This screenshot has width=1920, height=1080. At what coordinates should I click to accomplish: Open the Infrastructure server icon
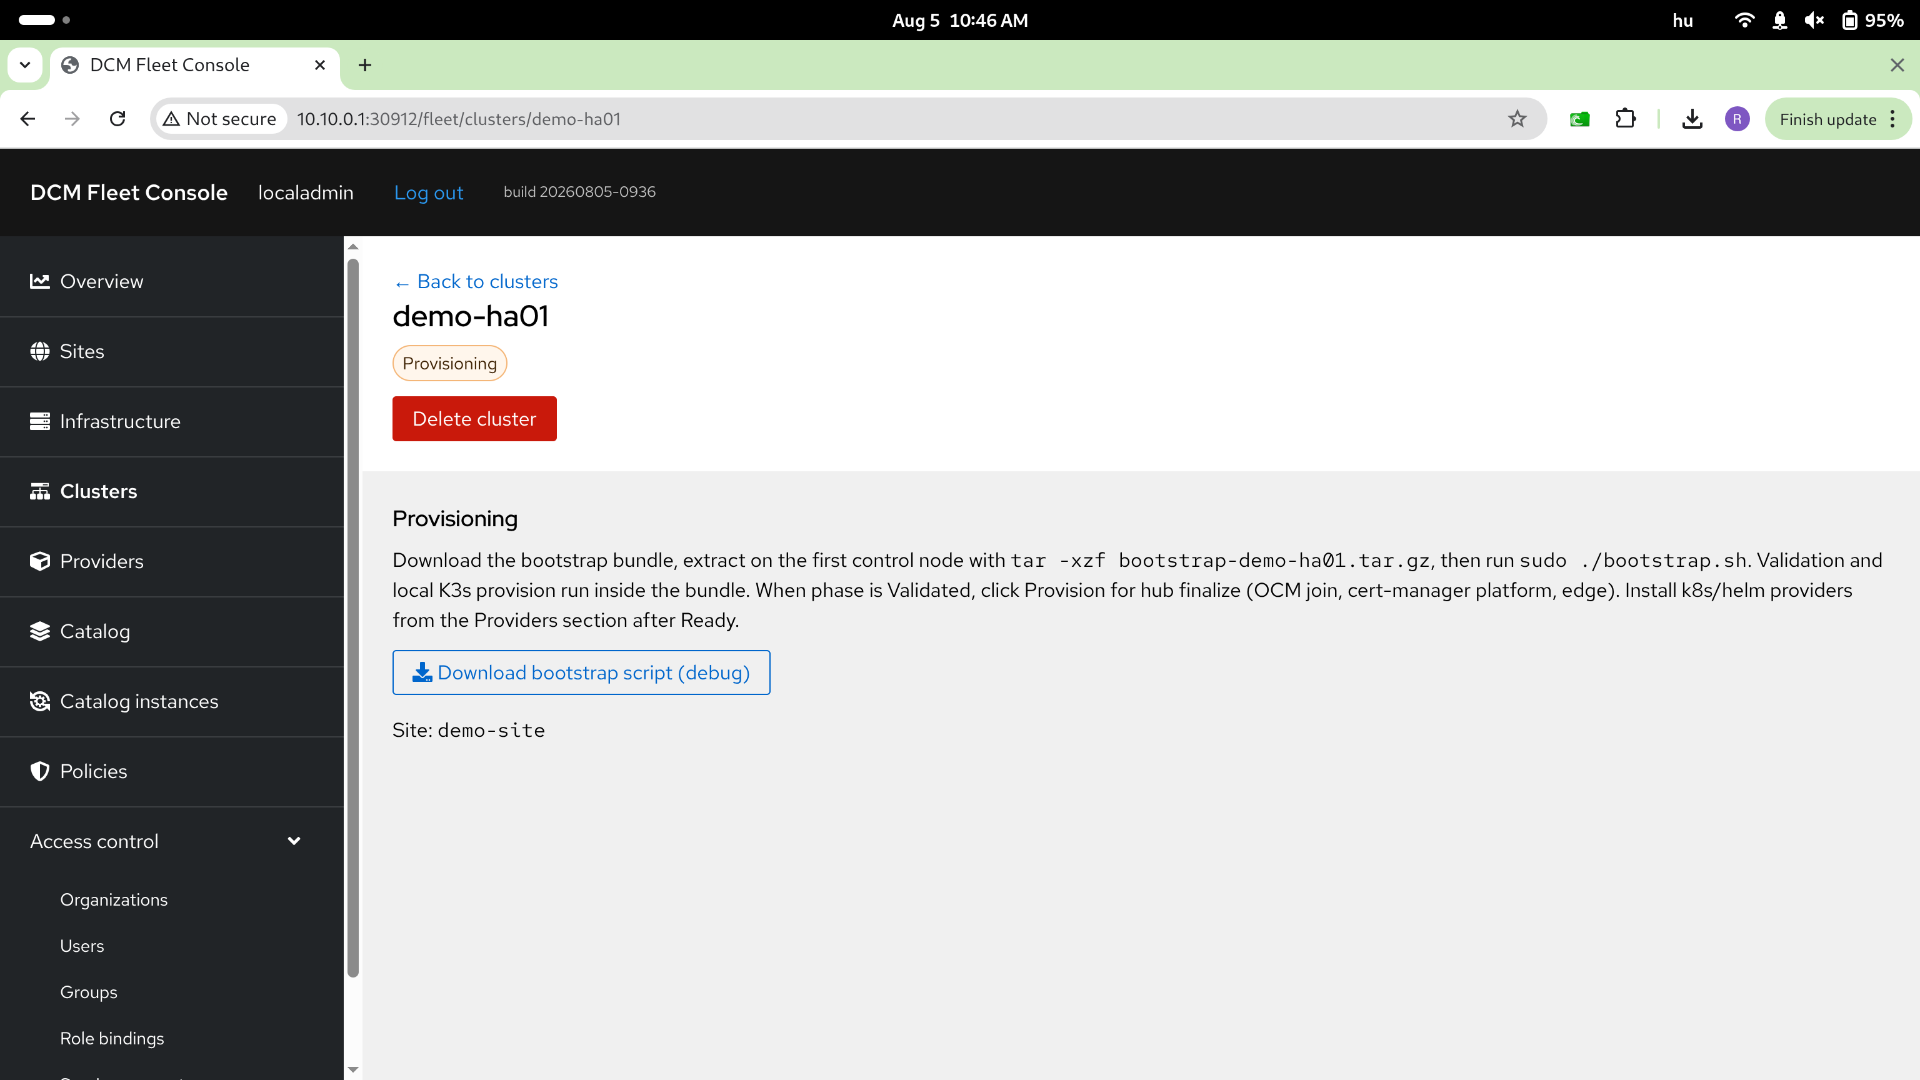40,421
